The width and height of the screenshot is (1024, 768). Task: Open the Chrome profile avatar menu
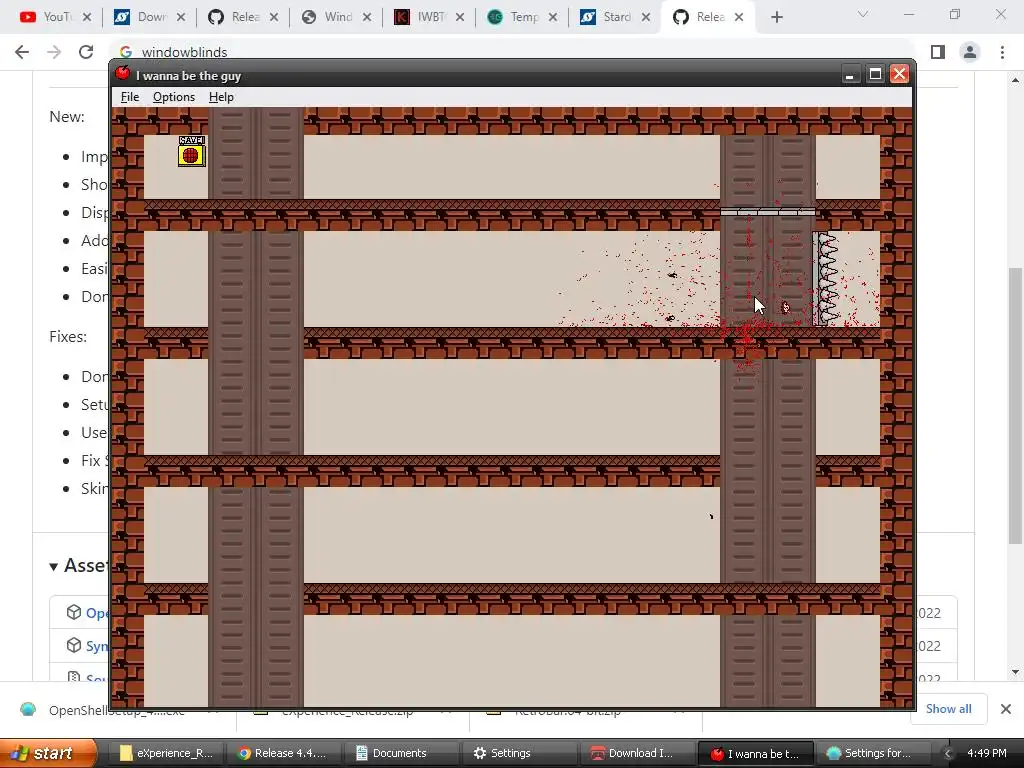pos(970,52)
